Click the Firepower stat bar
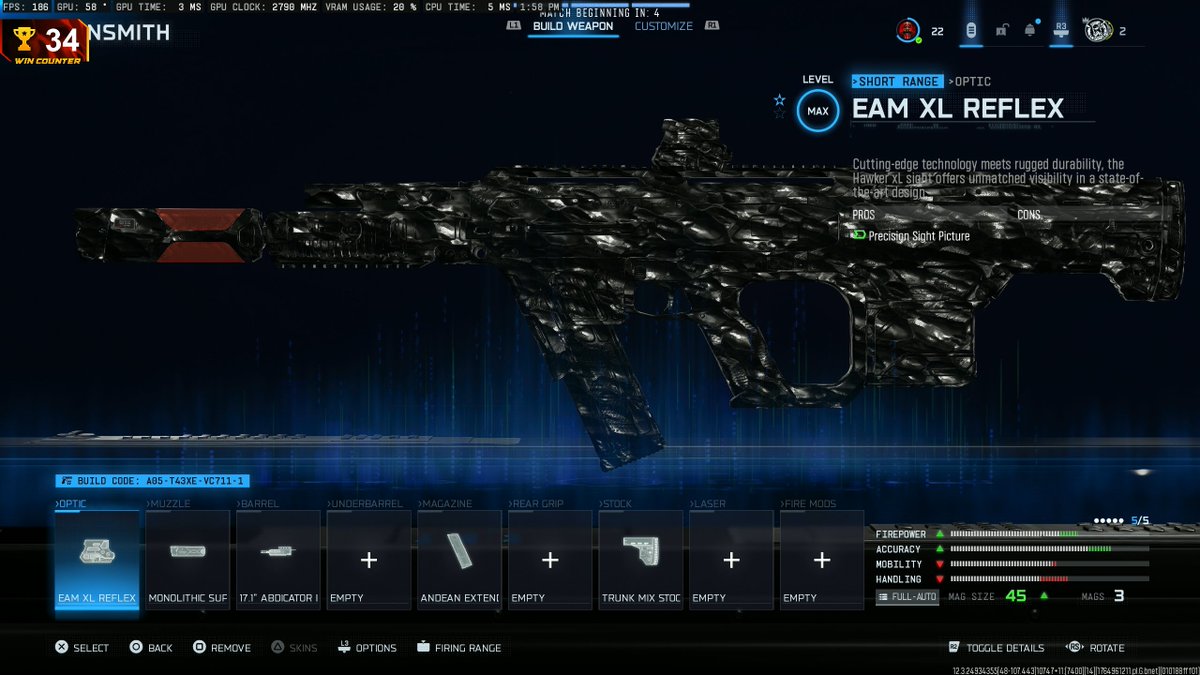This screenshot has width=1200, height=675. pyautogui.click(x=1049, y=534)
